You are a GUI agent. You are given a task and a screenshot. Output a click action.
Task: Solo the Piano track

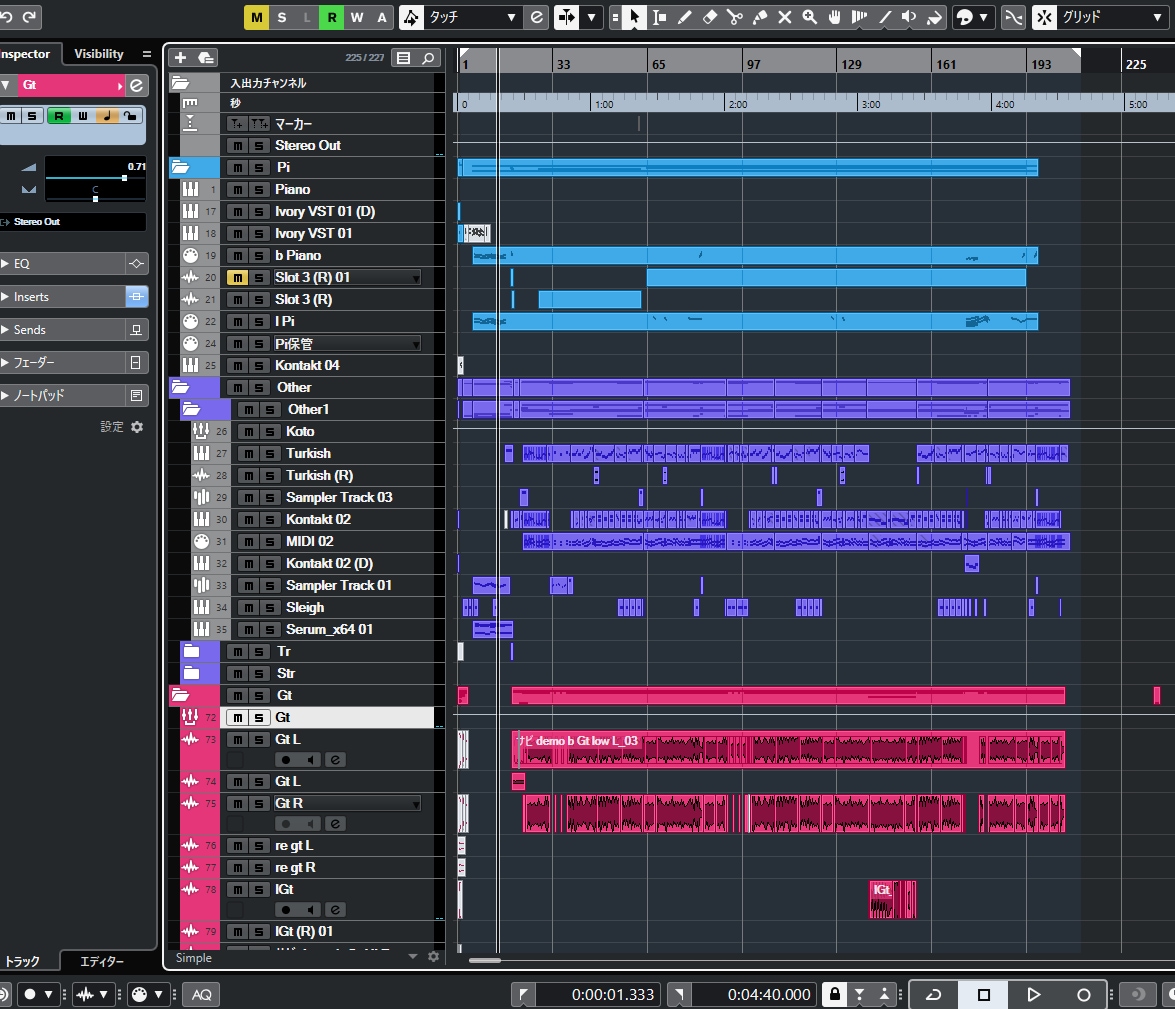259,190
